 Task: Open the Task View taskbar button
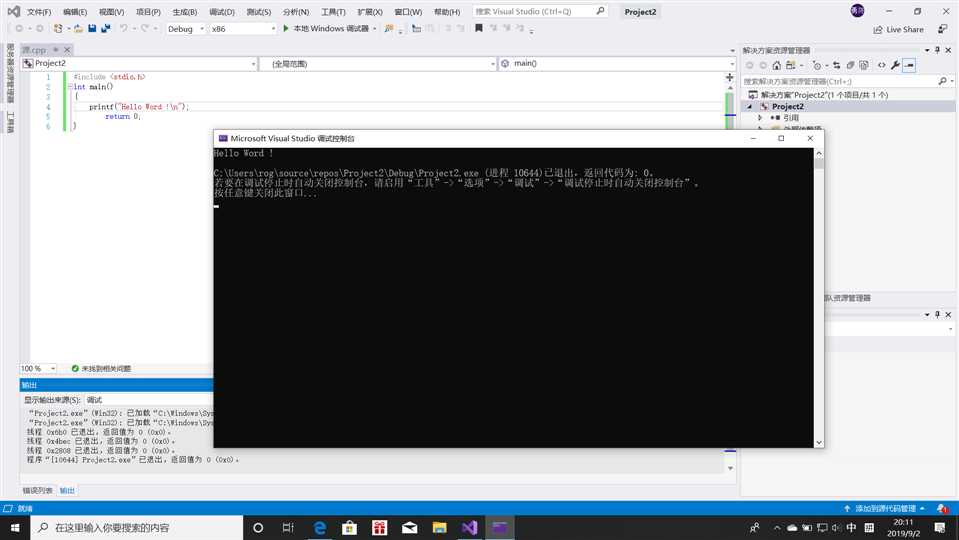288,527
